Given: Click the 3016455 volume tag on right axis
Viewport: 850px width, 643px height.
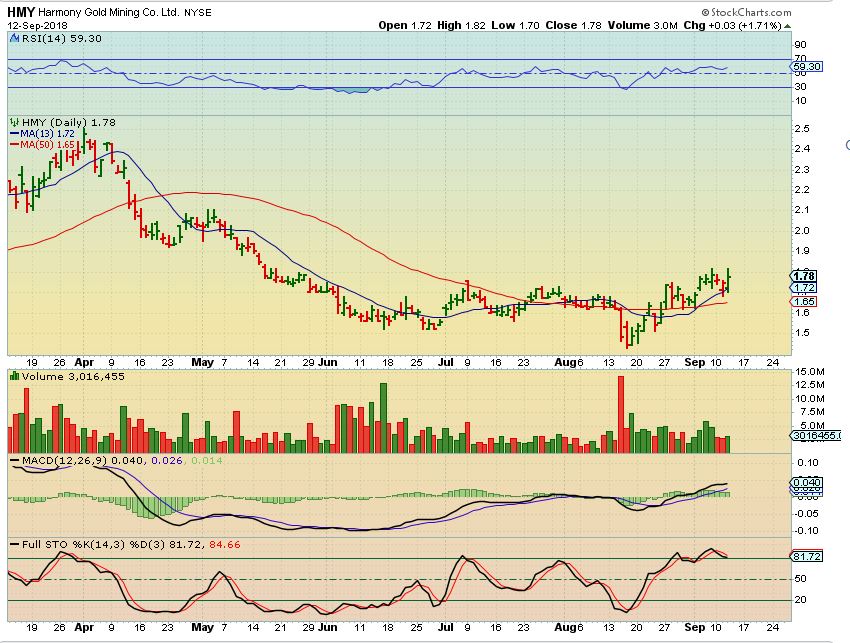Looking at the screenshot, I should click(x=816, y=435).
